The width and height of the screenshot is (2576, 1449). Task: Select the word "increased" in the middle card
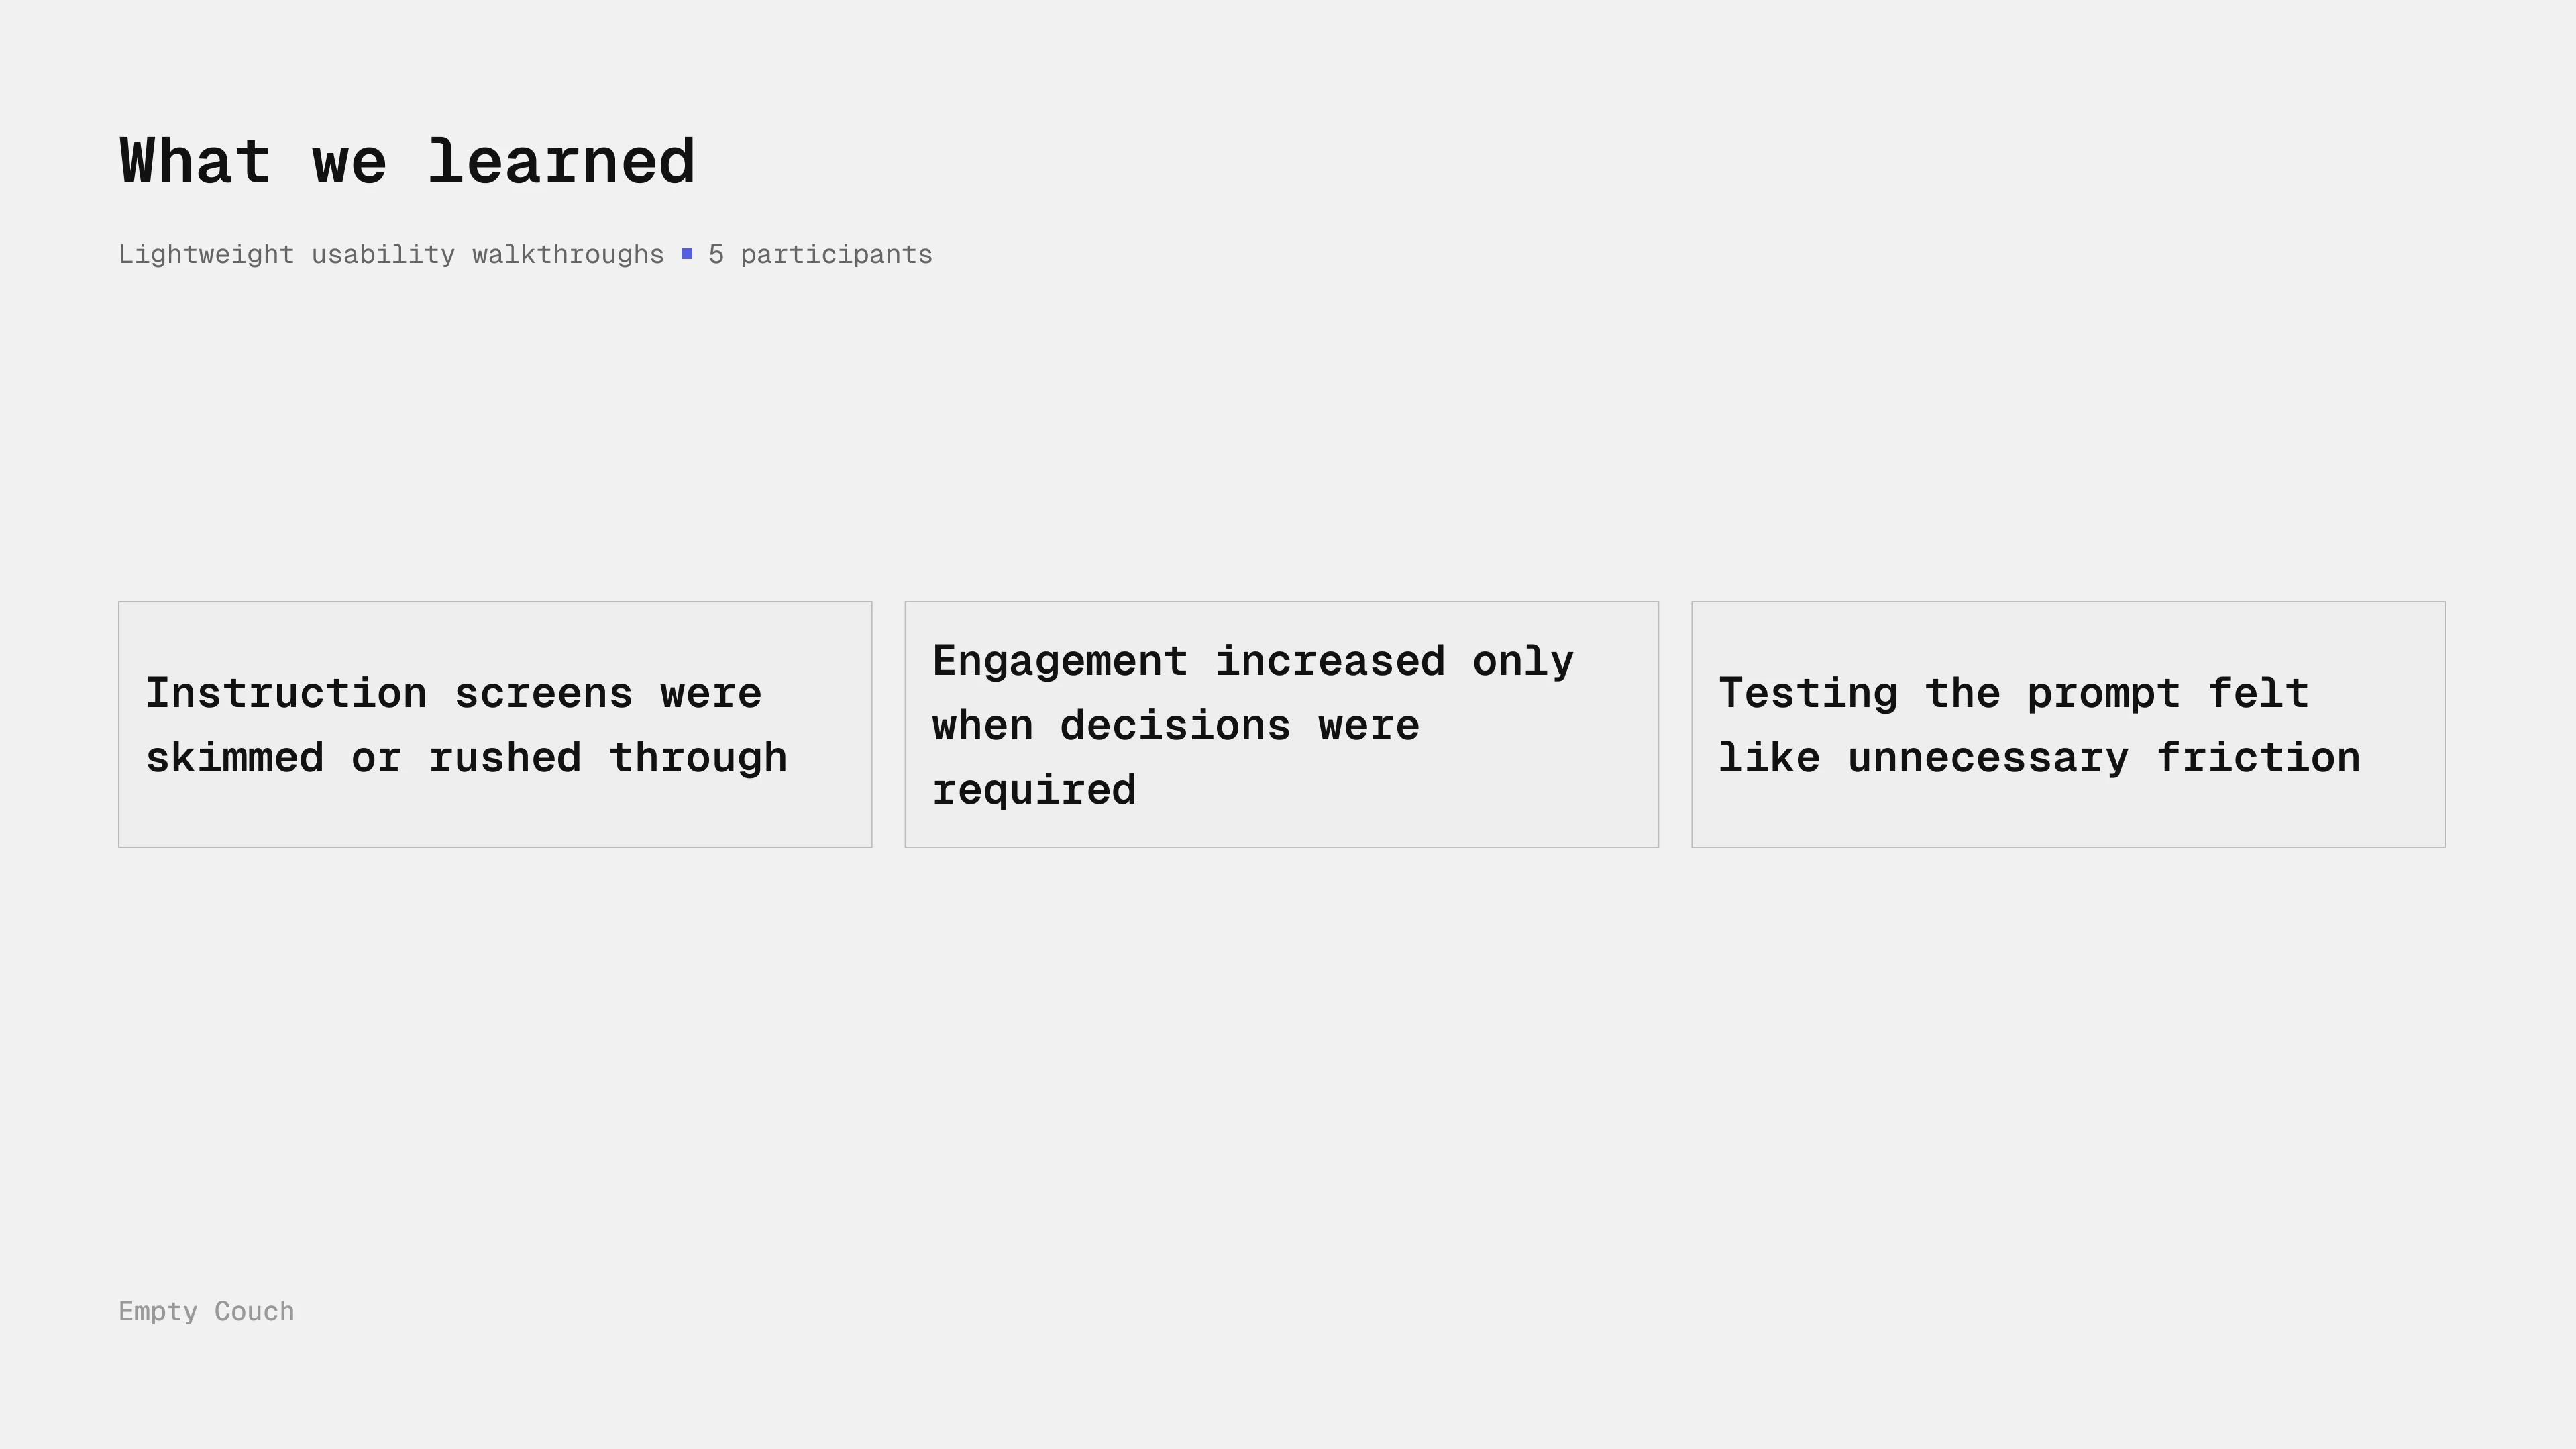tap(1330, 662)
